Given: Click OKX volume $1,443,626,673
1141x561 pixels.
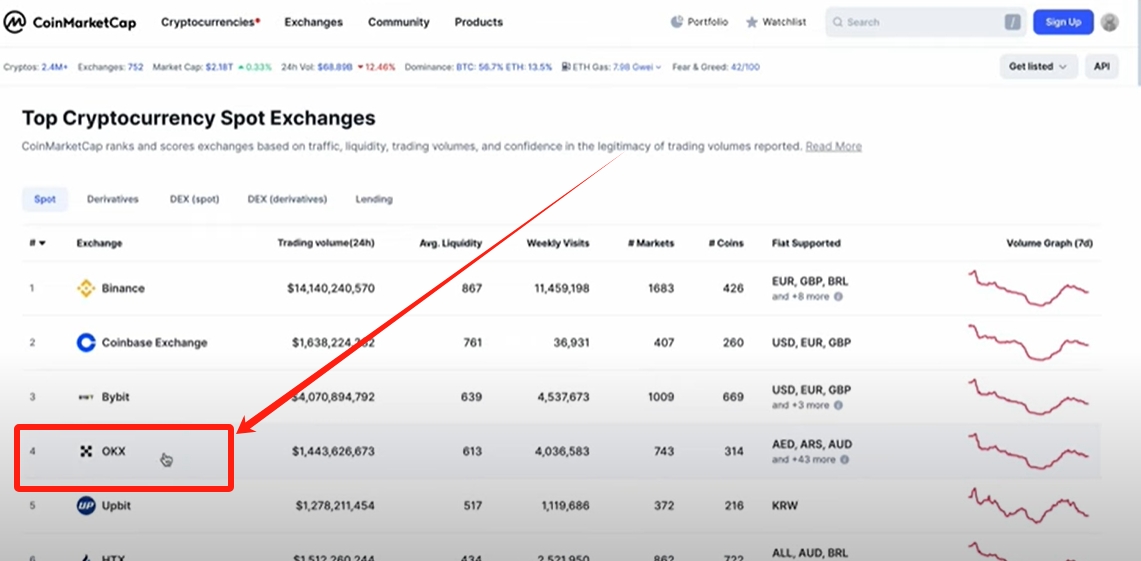Looking at the screenshot, I should click(333, 451).
